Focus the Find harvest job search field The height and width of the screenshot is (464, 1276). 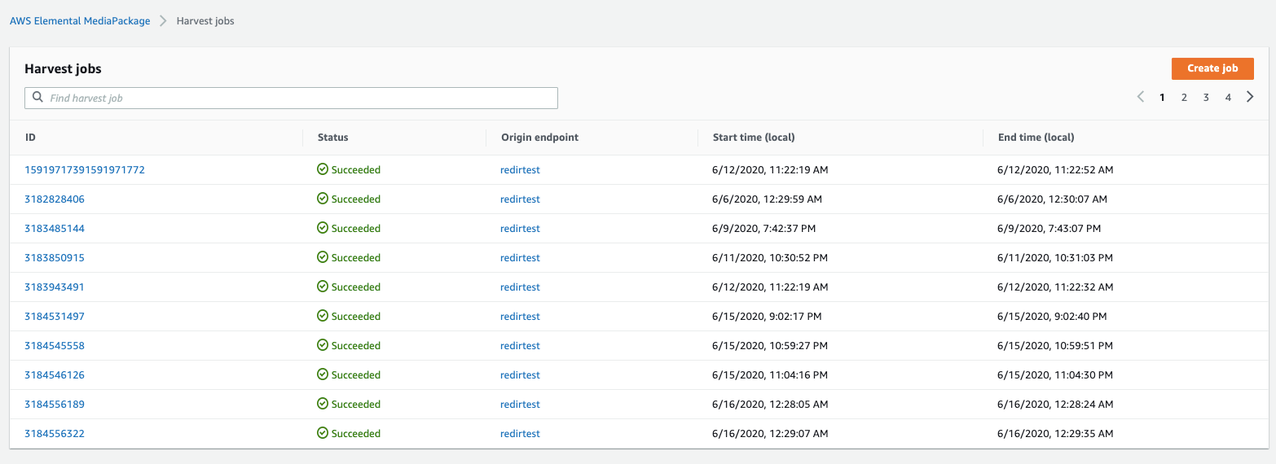tap(300, 98)
